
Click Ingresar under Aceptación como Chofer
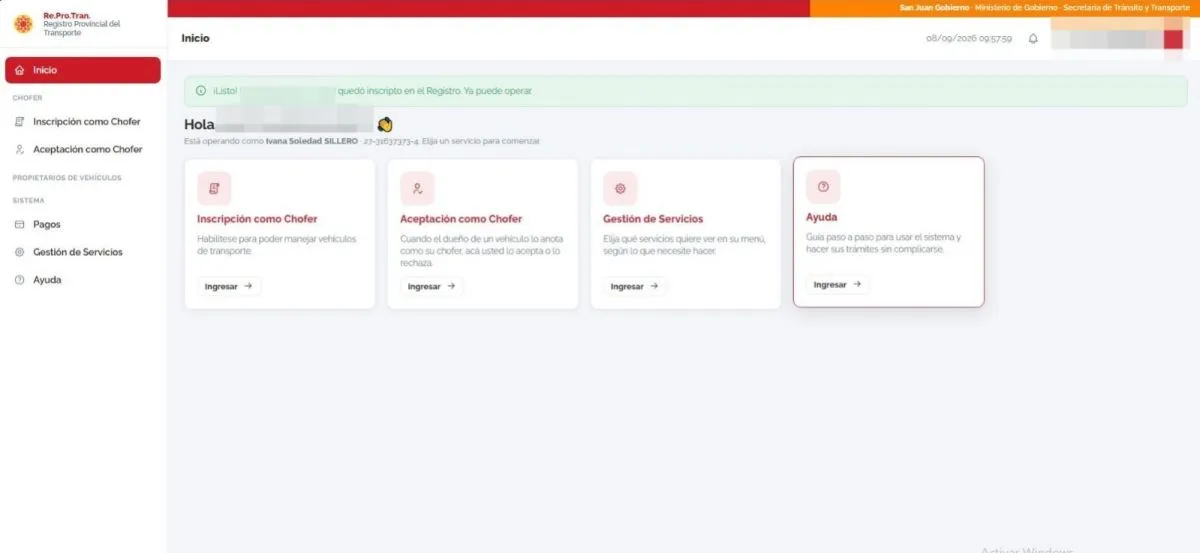[432, 286]
